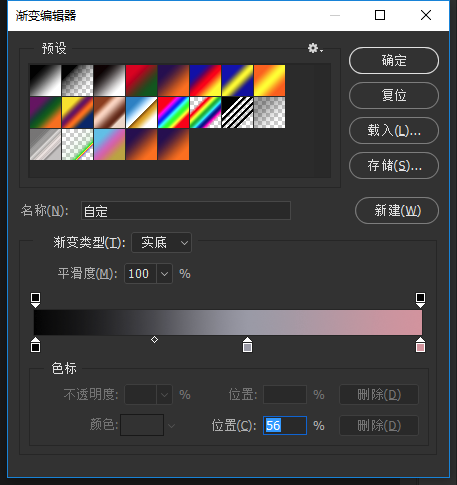Viewport: 457px width, 485px height.
Task: Select the black color stop at left
Action: click(x=35, y=345)
